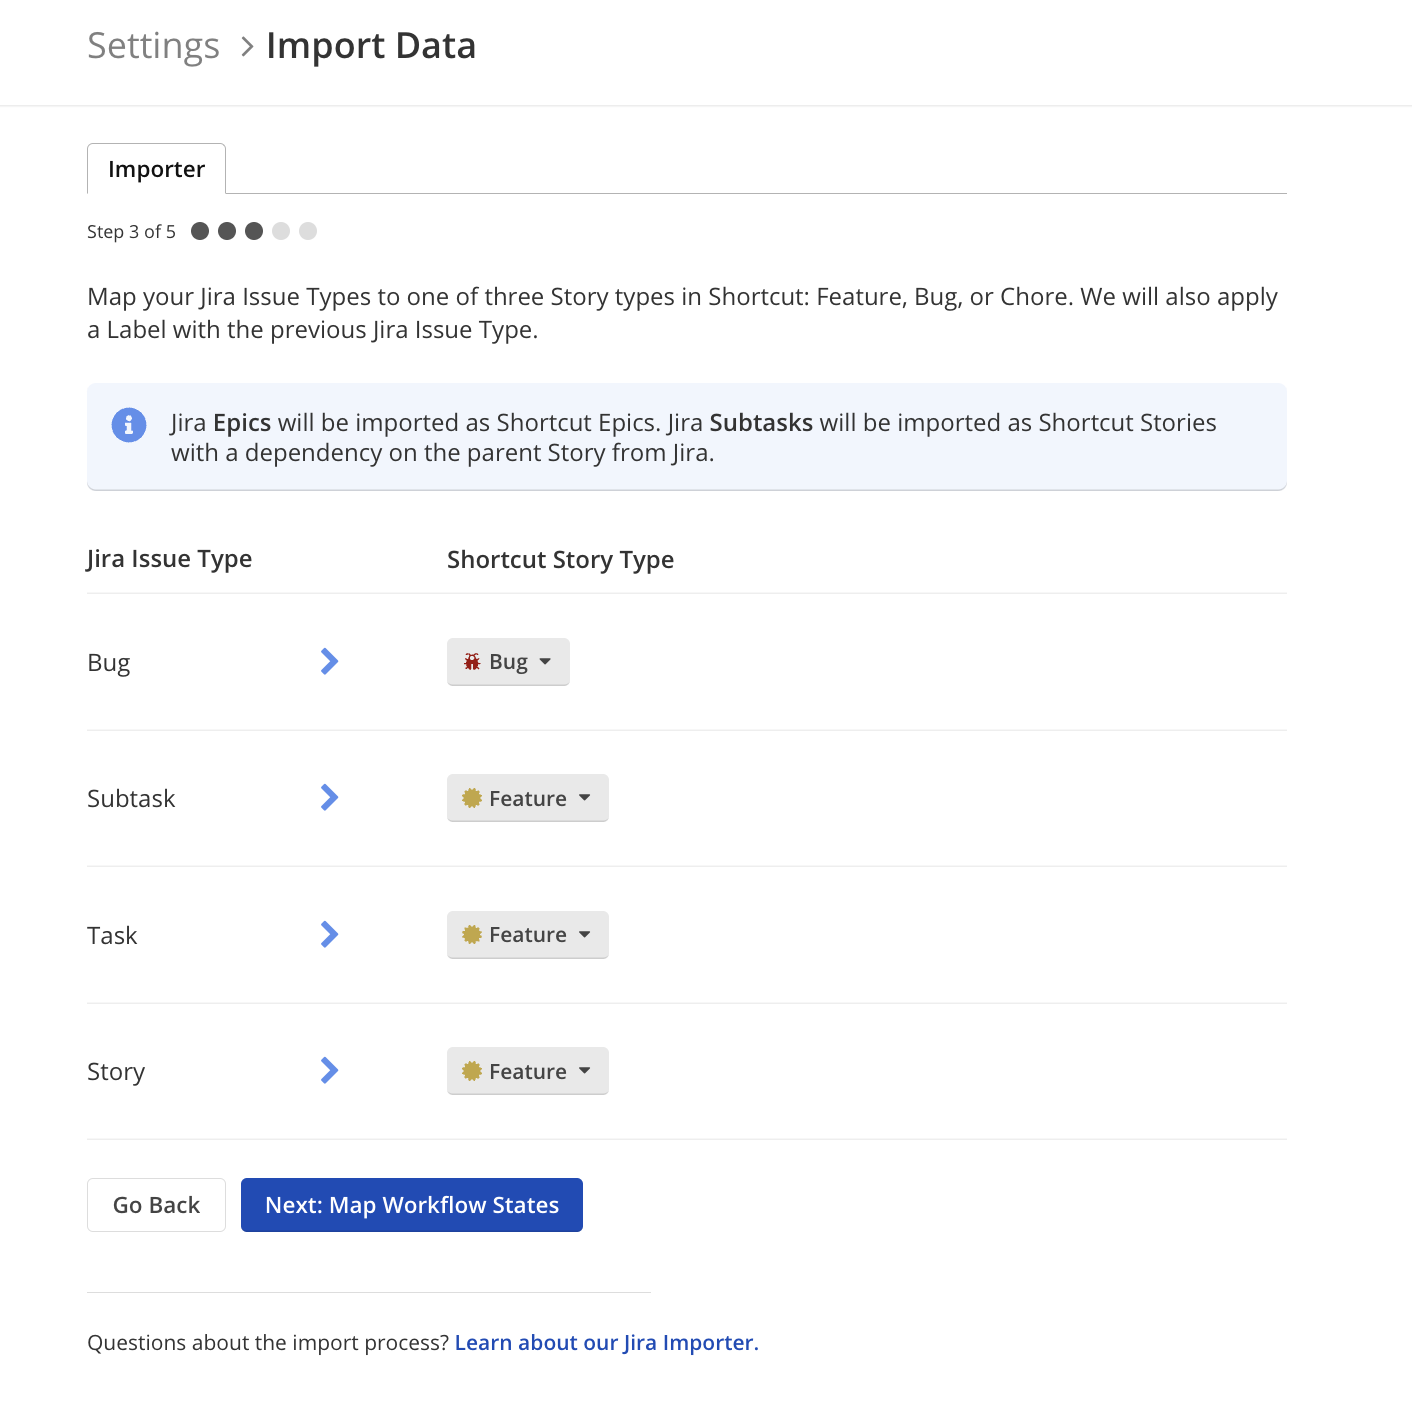This screenshot has width=1412, height=1404.
Task: Open the story type dropdown for Subtask
Action: 528,798
